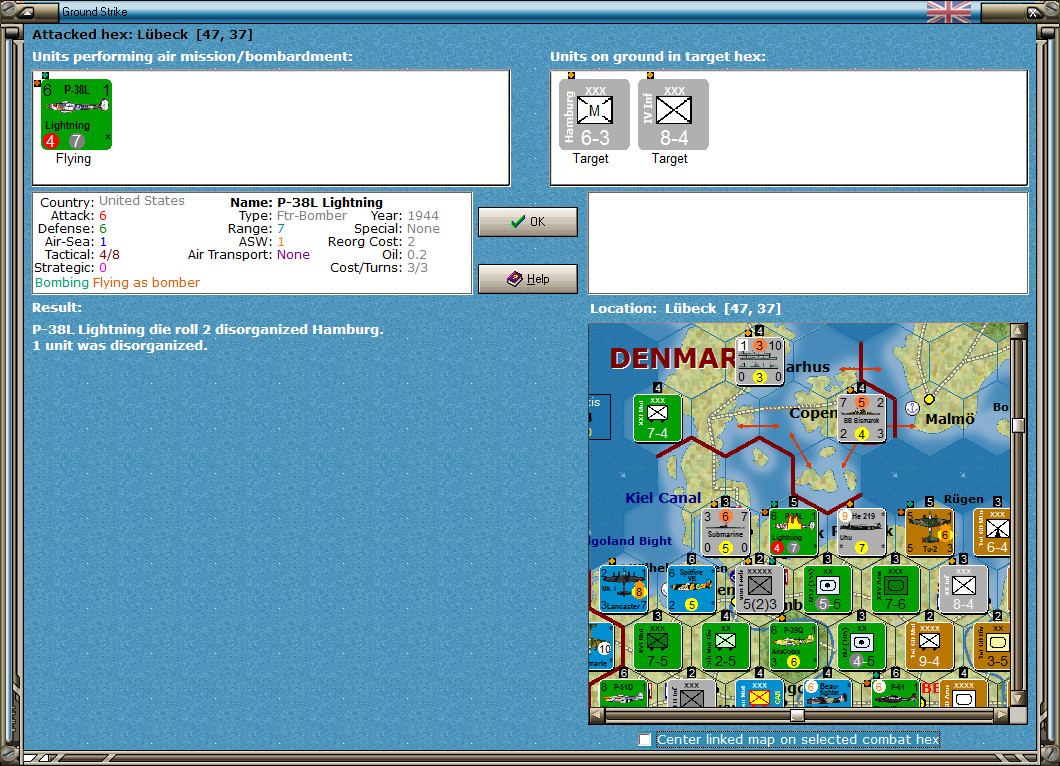The width and height of the screenshot is (1060, 766).
Task: Select the He 219 Uhu air unit on map
Action: 861,532
